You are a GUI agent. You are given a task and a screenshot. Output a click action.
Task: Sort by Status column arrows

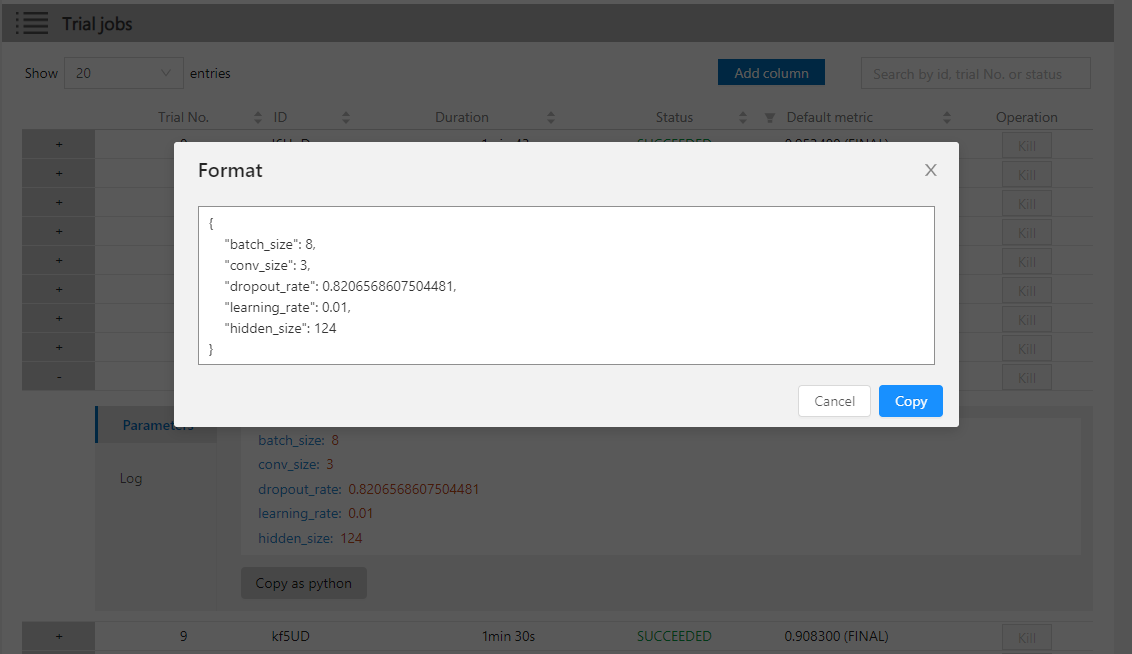743,118
